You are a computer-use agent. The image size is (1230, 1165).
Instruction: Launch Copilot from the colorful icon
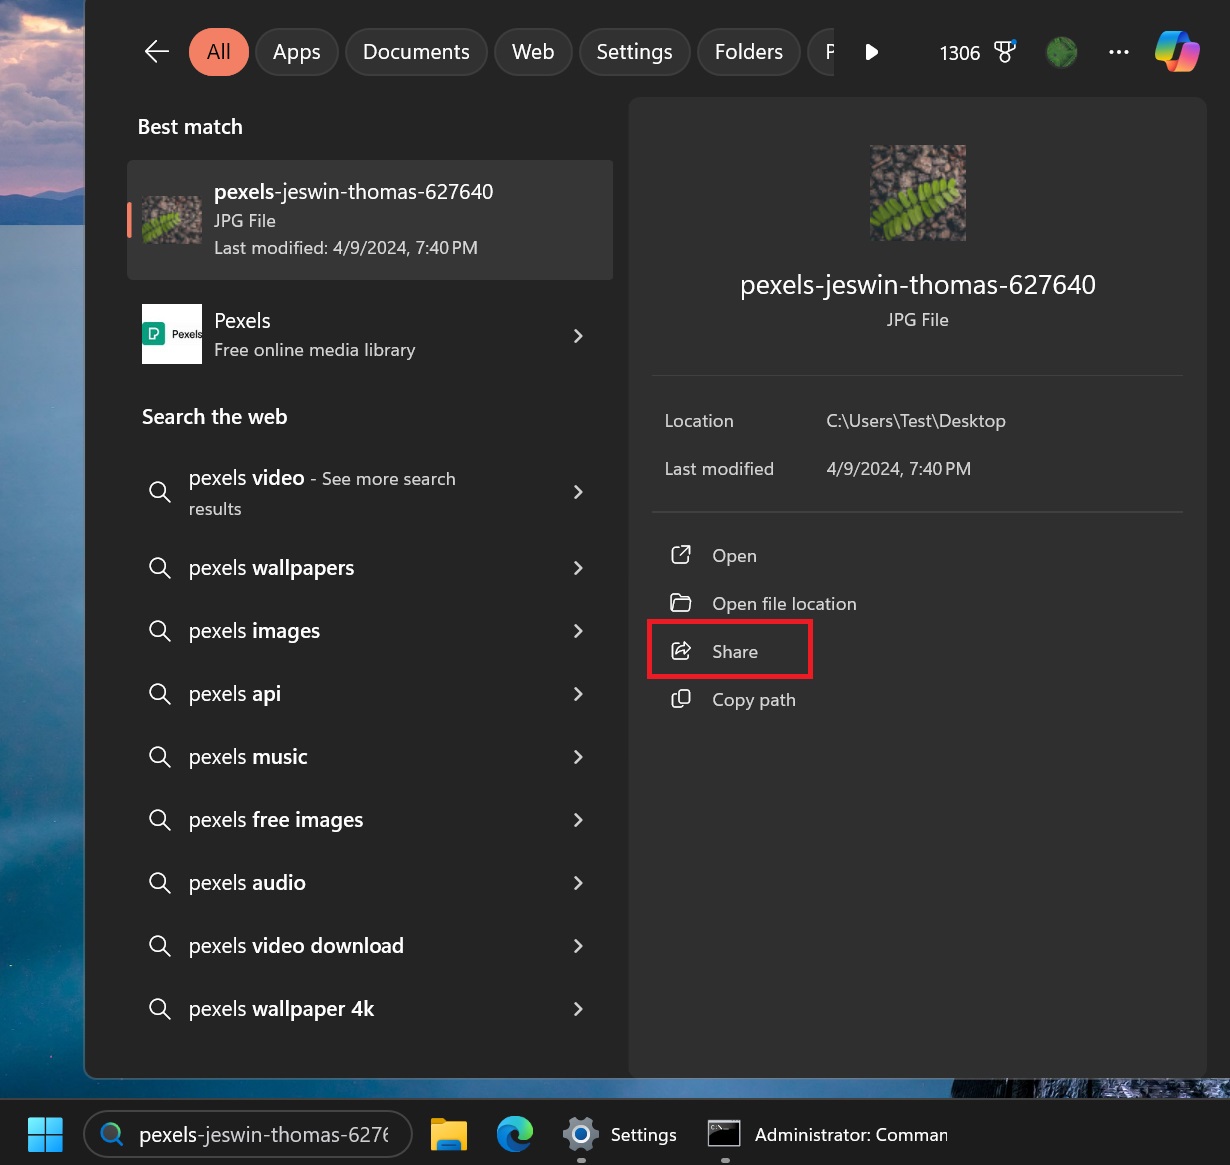click(1177, 52)
